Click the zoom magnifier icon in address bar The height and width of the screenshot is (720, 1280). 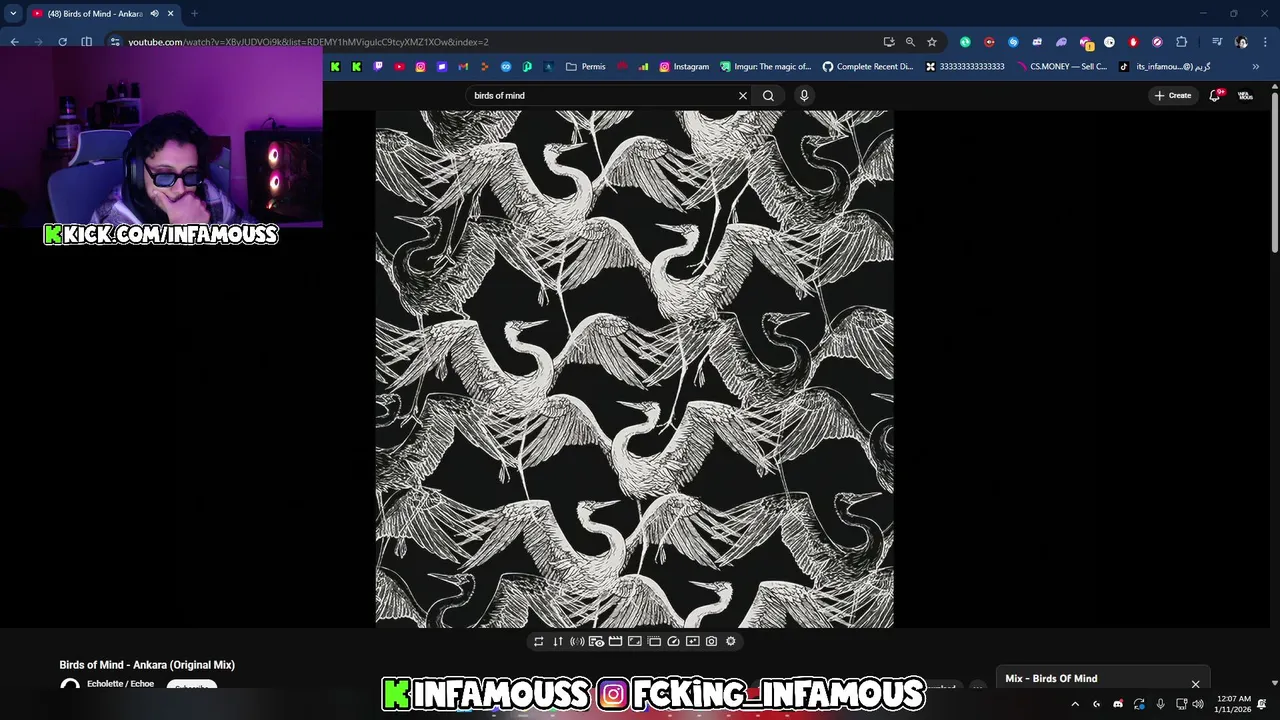pyautogui.click(x=910, y=42)
